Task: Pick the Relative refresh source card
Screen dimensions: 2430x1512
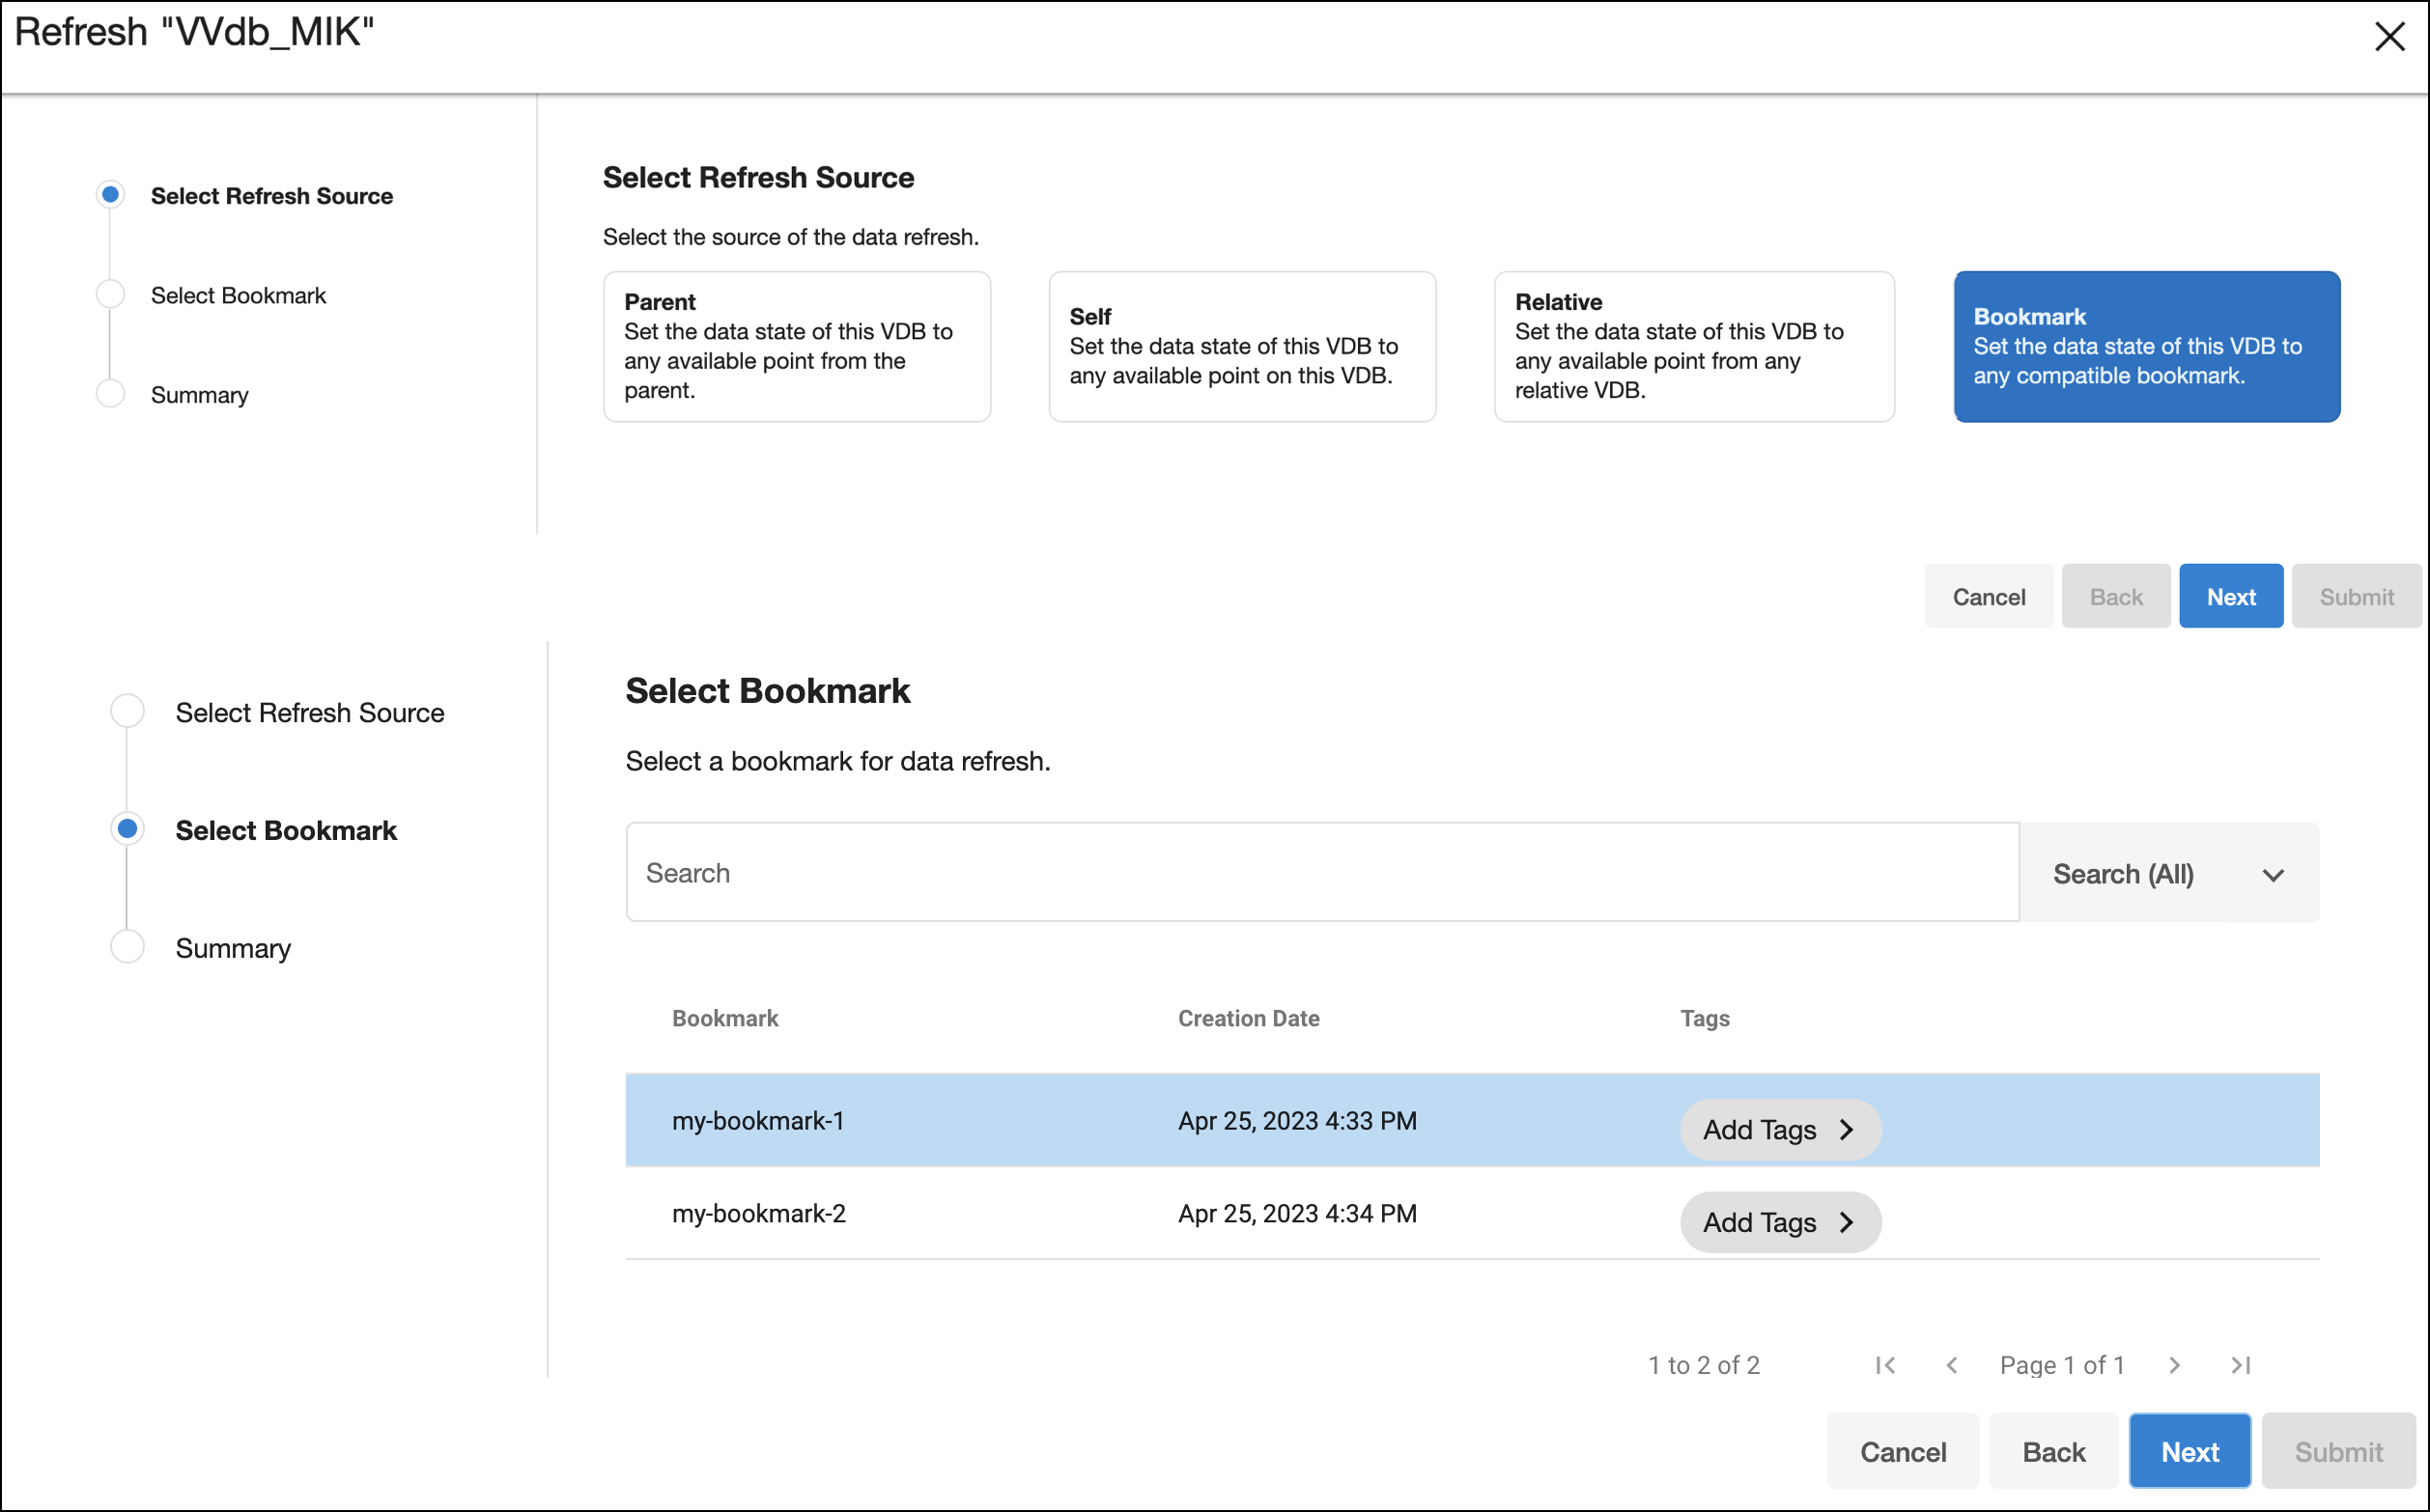Action: pos(1693,346)
